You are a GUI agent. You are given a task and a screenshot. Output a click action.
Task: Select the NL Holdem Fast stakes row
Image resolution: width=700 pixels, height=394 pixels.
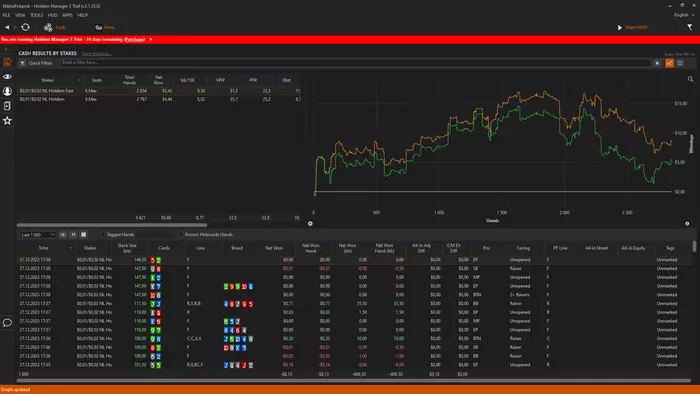point(159,91)
